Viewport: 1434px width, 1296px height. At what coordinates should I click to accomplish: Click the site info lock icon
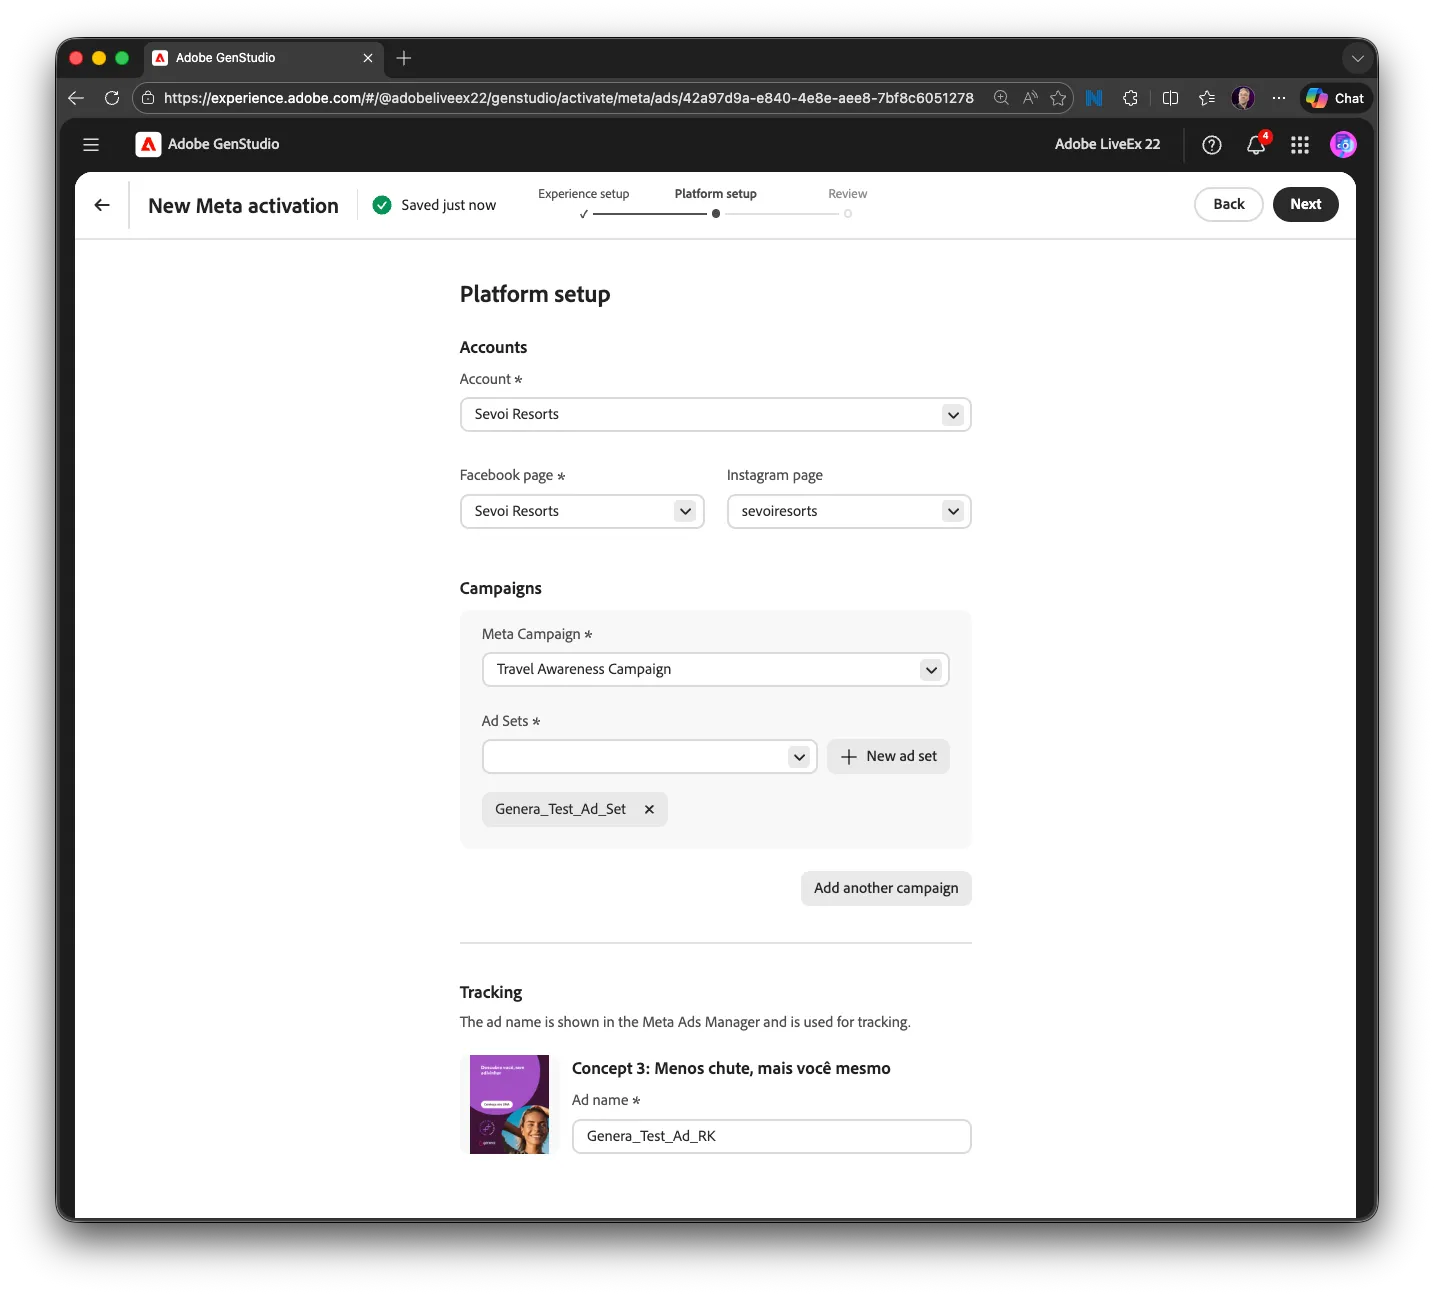(148, 98)
